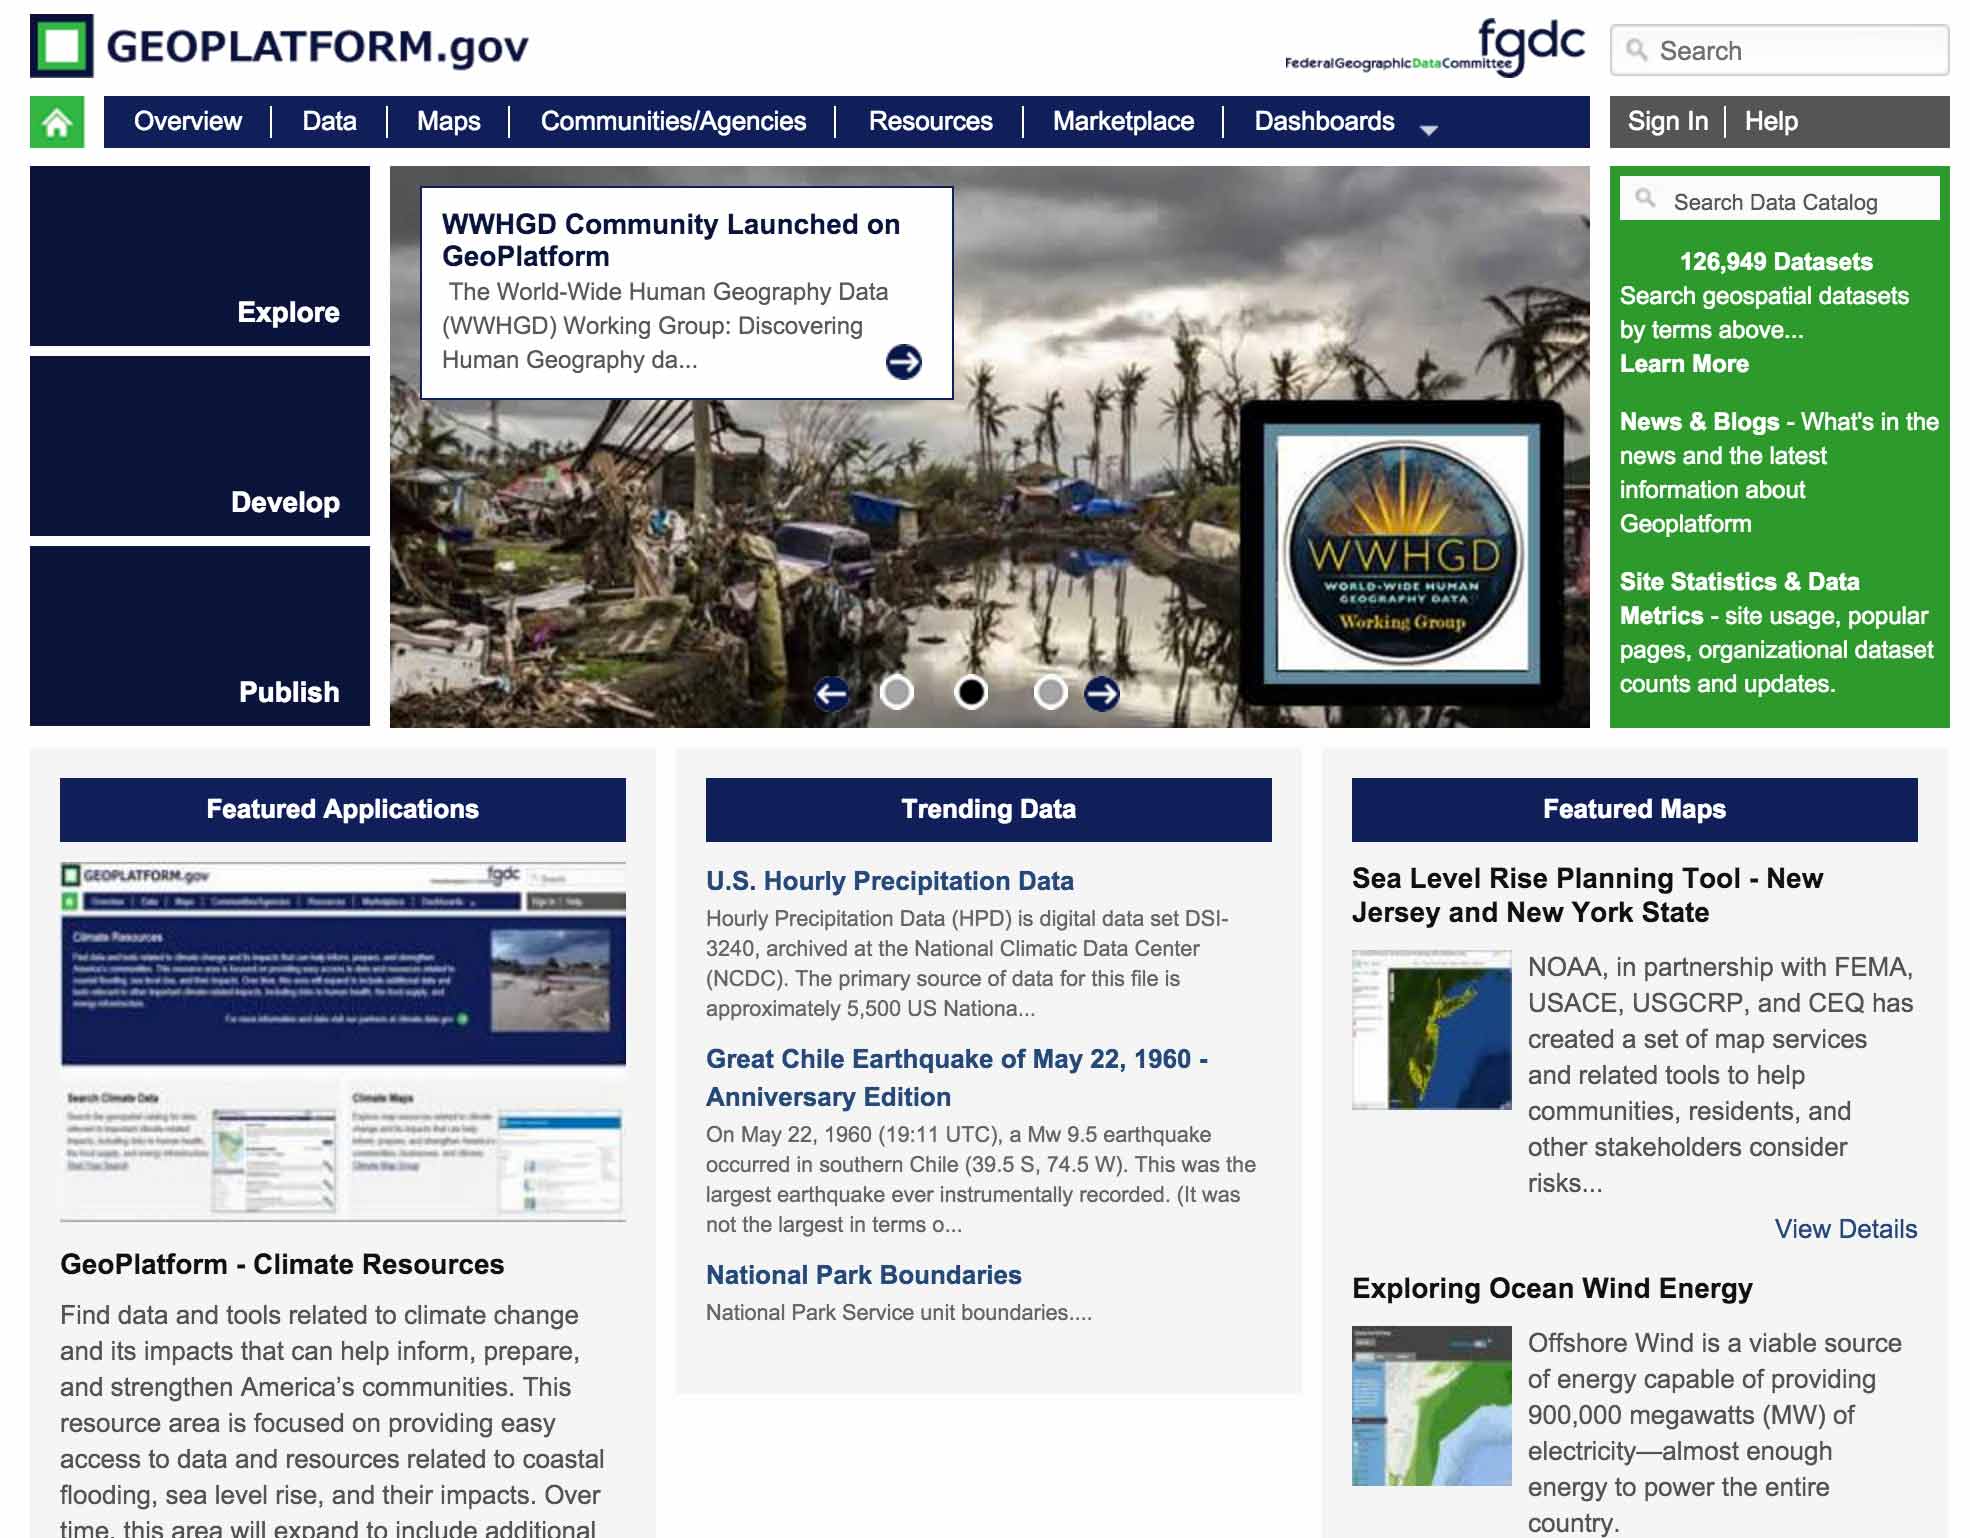Image resolution: width=1970 pixels, height=1538 pixels.
Task: Open the WWHGD article arrow icon
Action: click(x=904, y=361)
